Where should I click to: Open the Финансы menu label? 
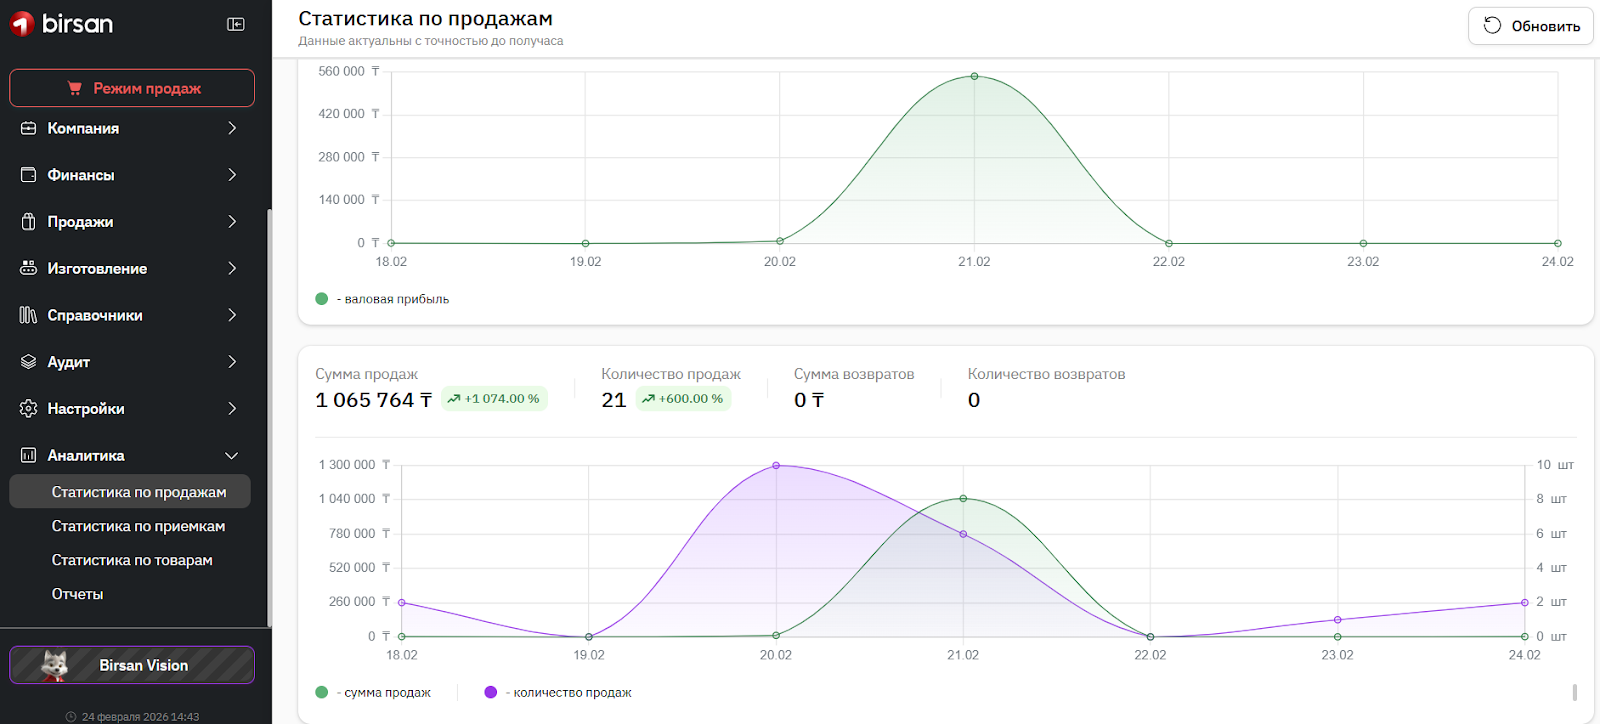pyautogui.click(x=81, y=175)
